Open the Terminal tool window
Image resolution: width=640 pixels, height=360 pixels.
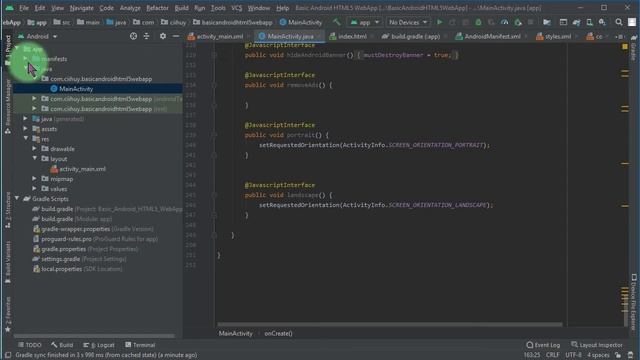pyautogui.click(x=140, y=345)
